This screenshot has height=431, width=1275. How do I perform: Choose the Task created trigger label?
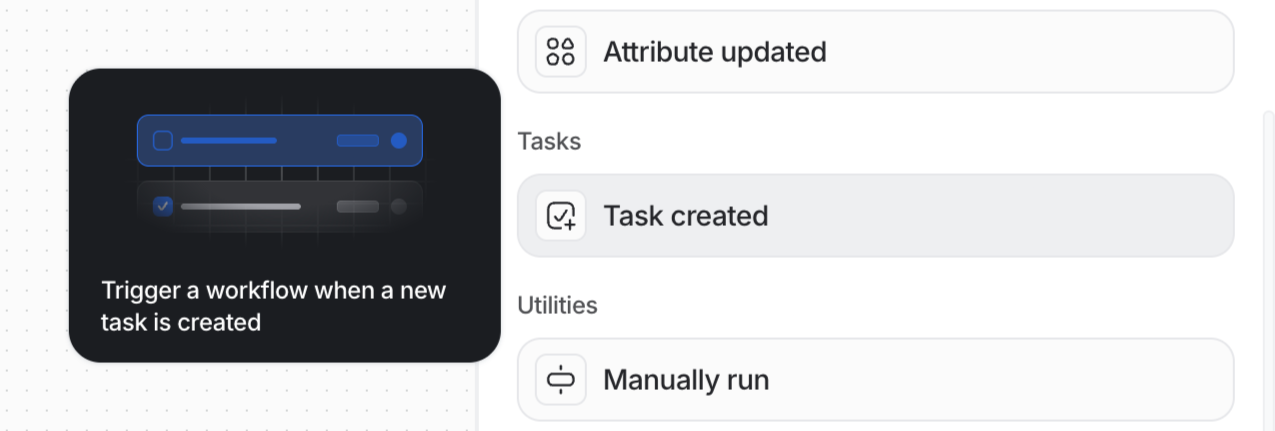685,216
